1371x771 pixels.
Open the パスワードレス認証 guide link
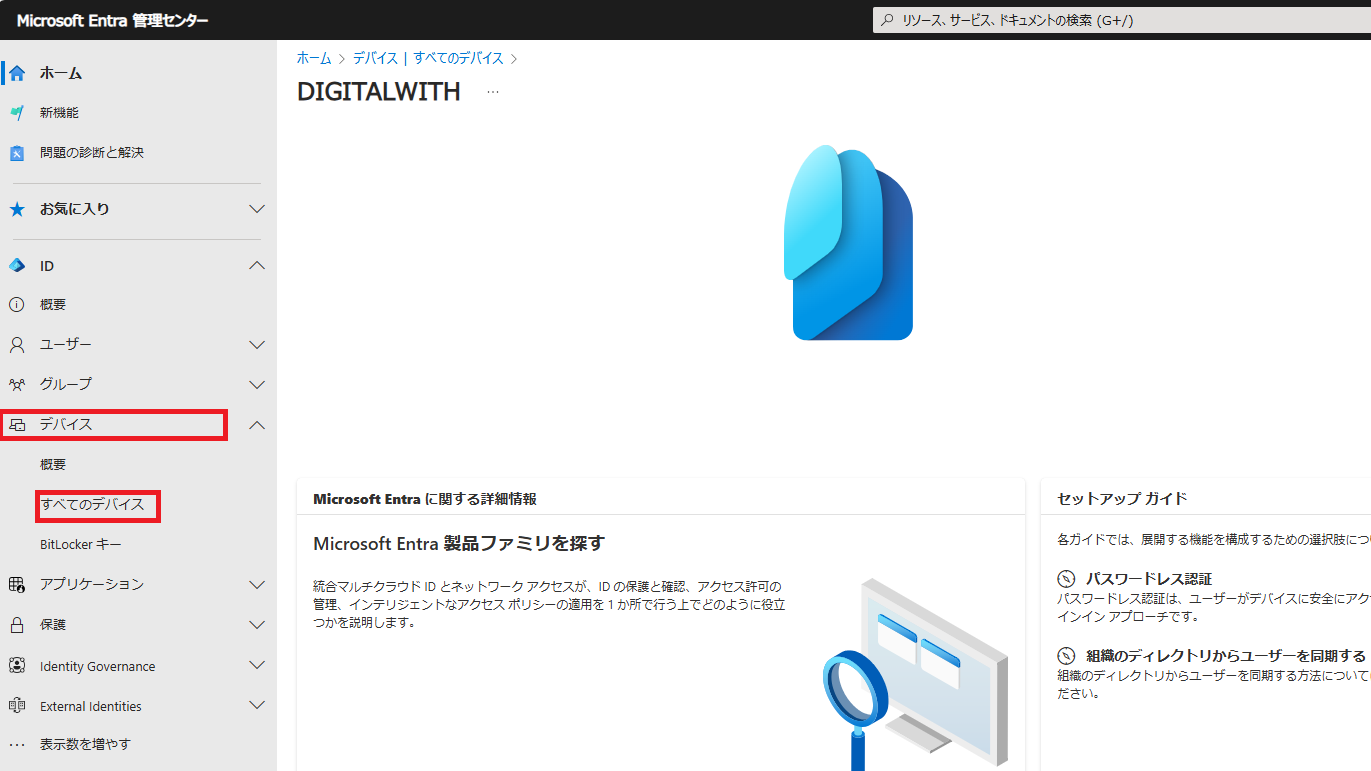click(x=1149, y=579)
